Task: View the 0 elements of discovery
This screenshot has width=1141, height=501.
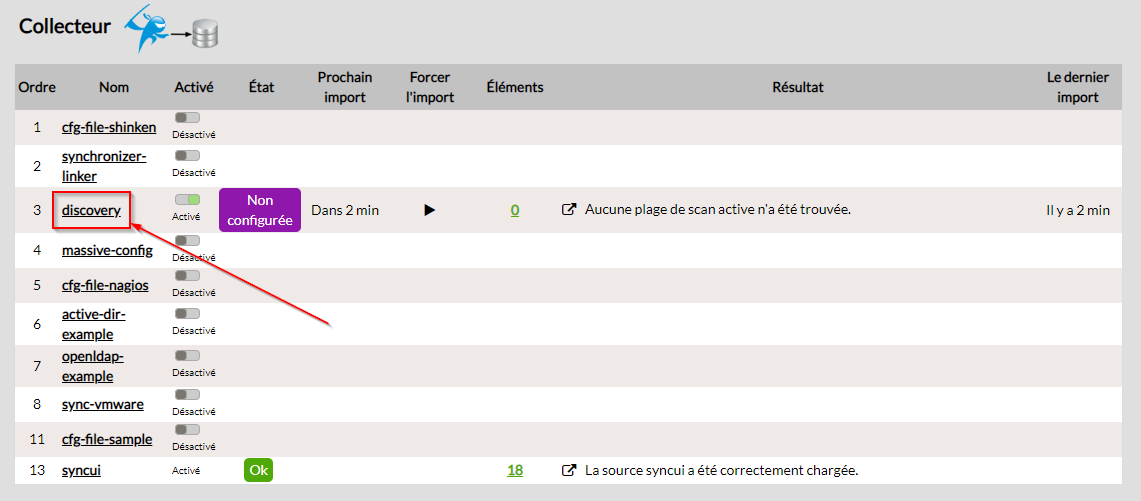Action: (515, 210)
